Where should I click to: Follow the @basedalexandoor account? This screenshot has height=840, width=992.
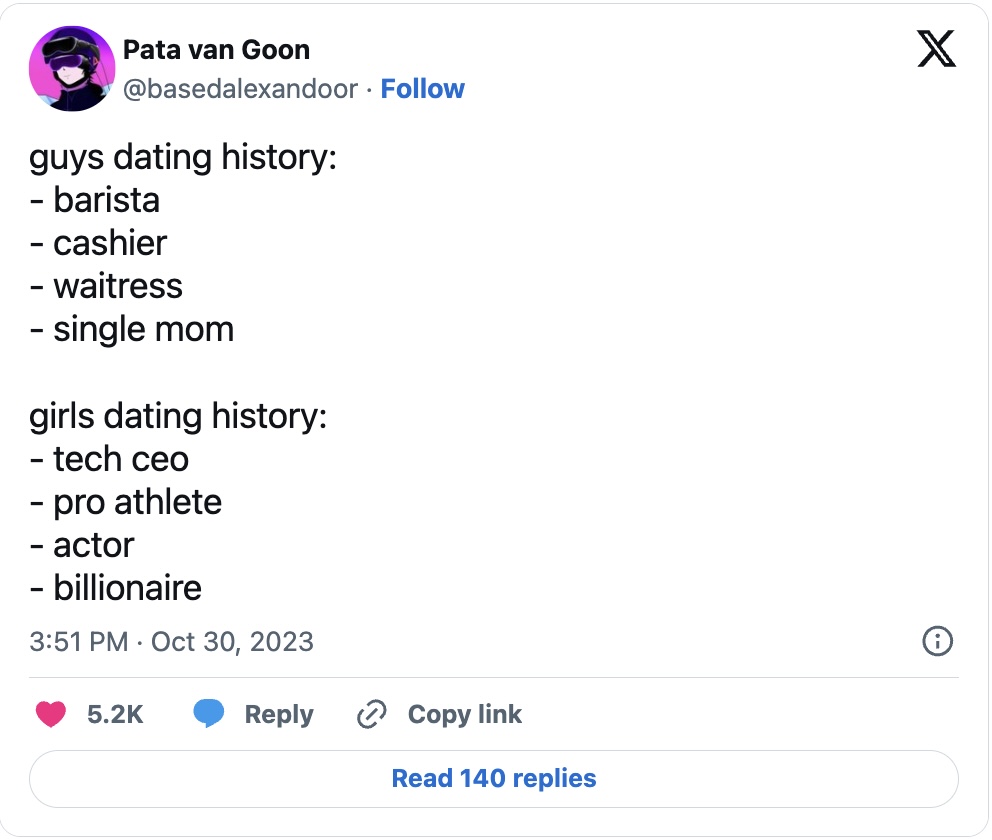coord(423,89)
